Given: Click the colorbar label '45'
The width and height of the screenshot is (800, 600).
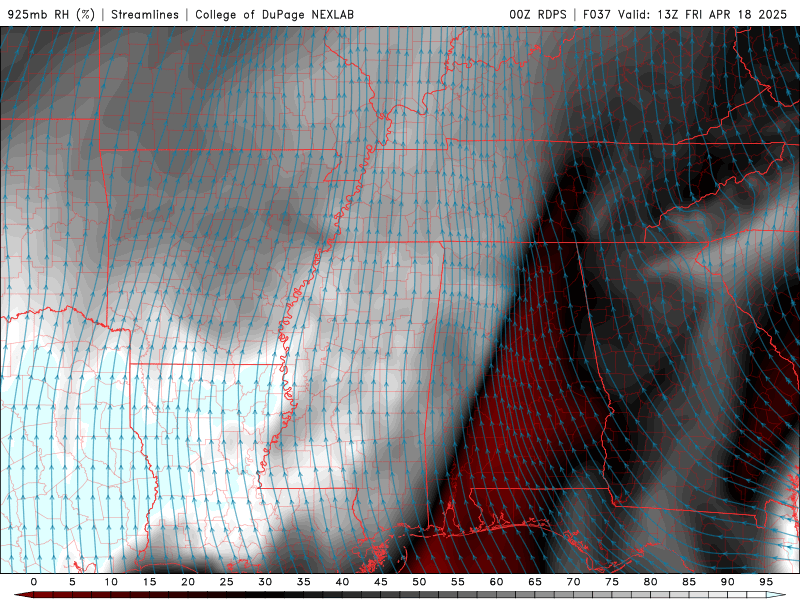Looking at the screenshot, I should 381,582.
